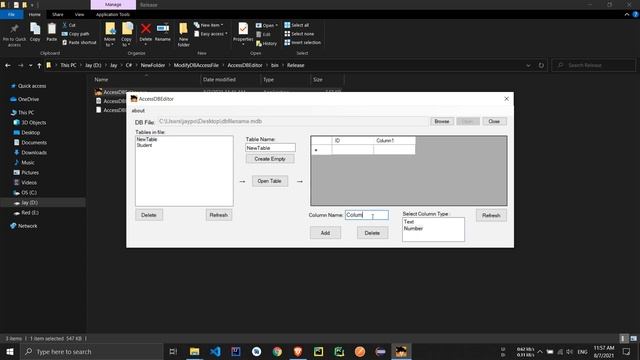
Task: Show hidden system tray icons
Action: click(540, 351)
